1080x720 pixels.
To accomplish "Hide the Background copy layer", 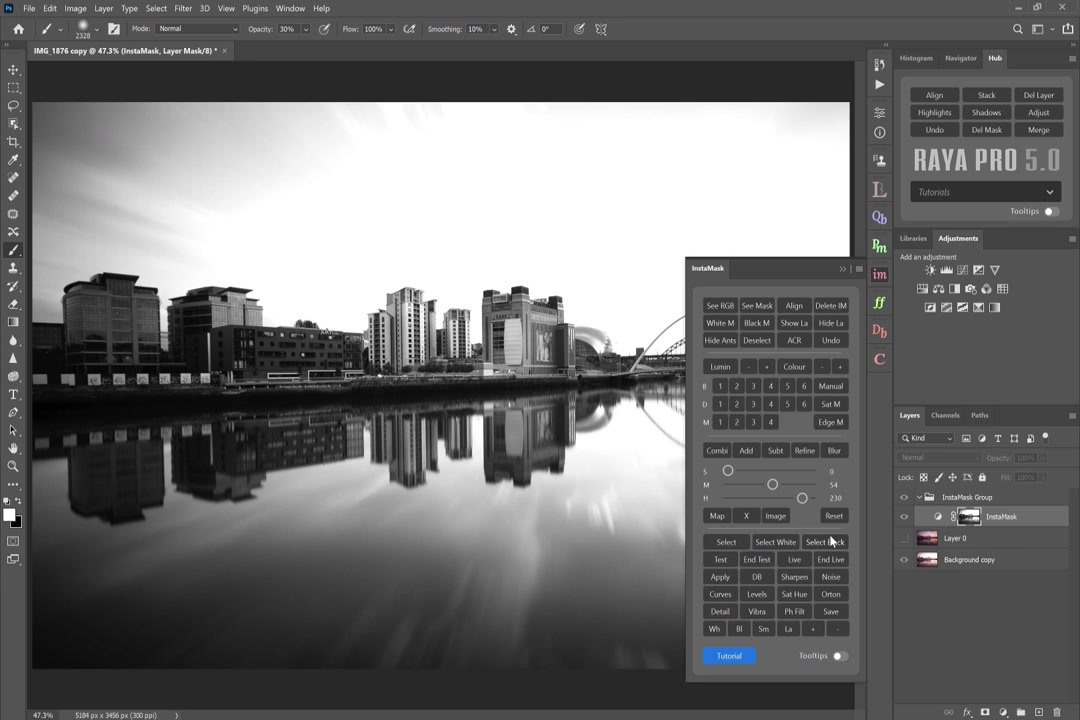I will 904,560.
